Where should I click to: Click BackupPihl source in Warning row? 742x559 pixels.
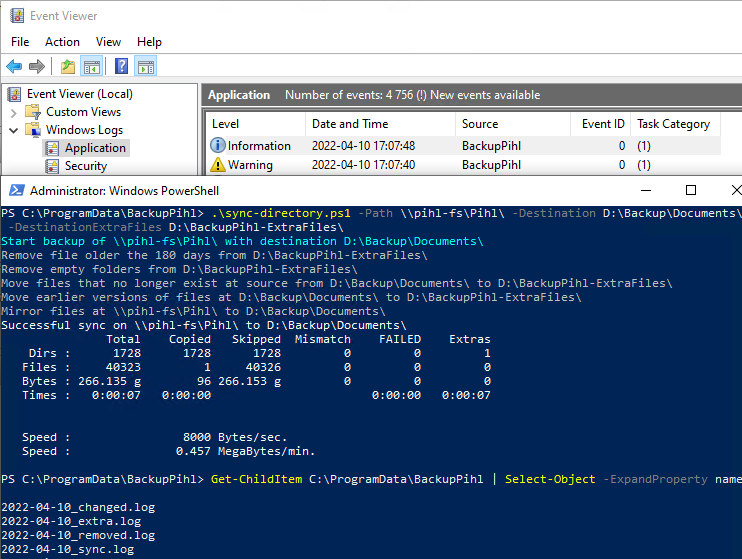491,165
